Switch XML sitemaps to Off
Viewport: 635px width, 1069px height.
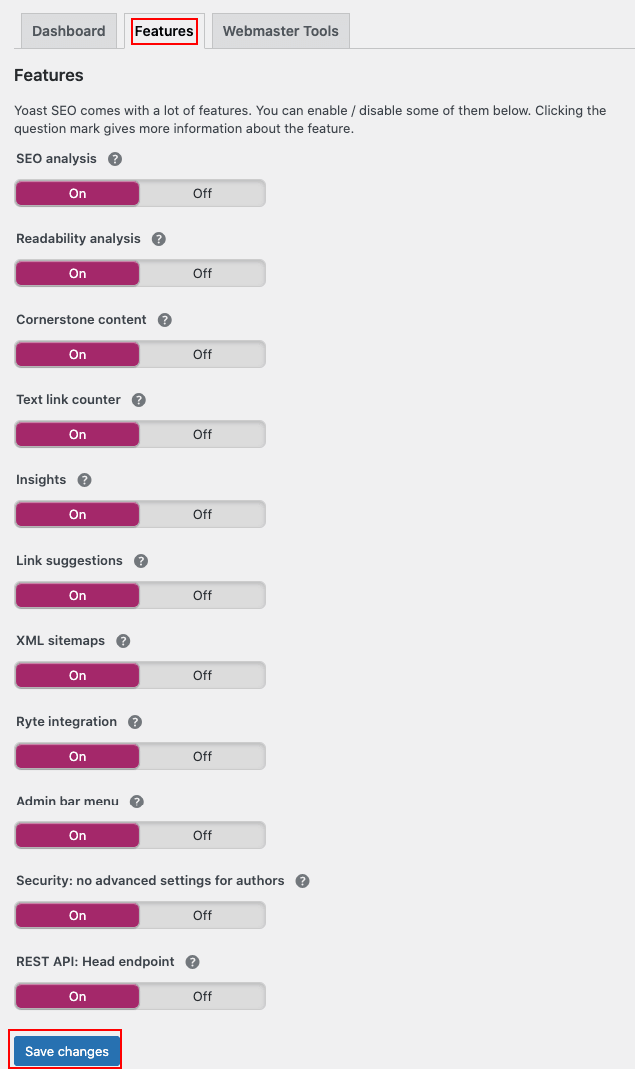(x=202, y=676)
